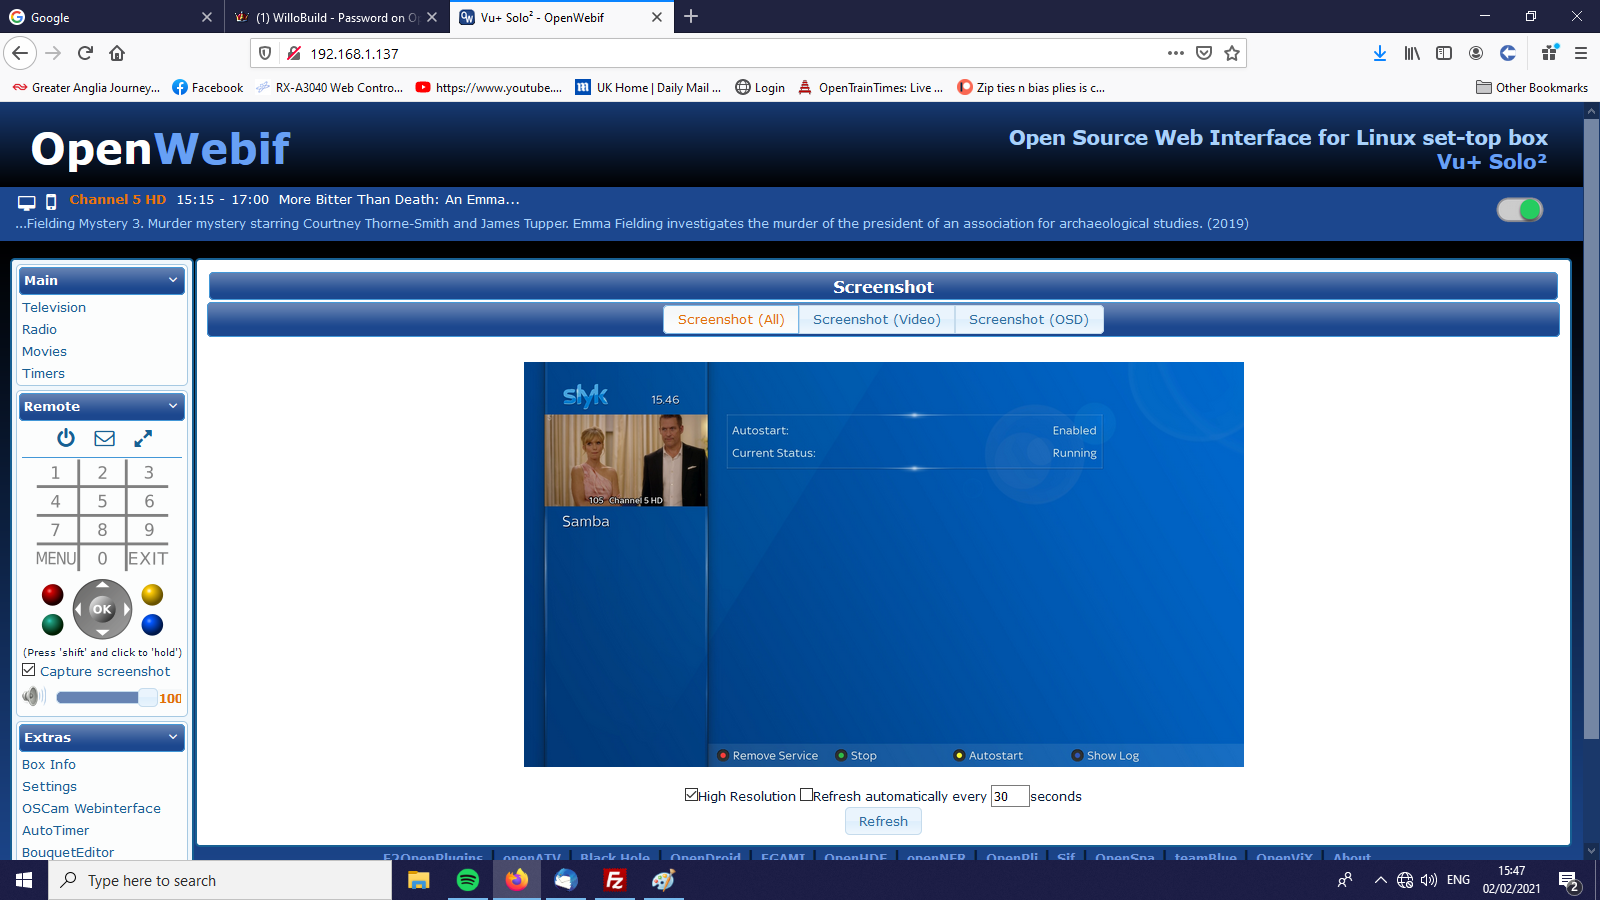Toggle the Firefox sidebars icon

tap(1444, 53)
